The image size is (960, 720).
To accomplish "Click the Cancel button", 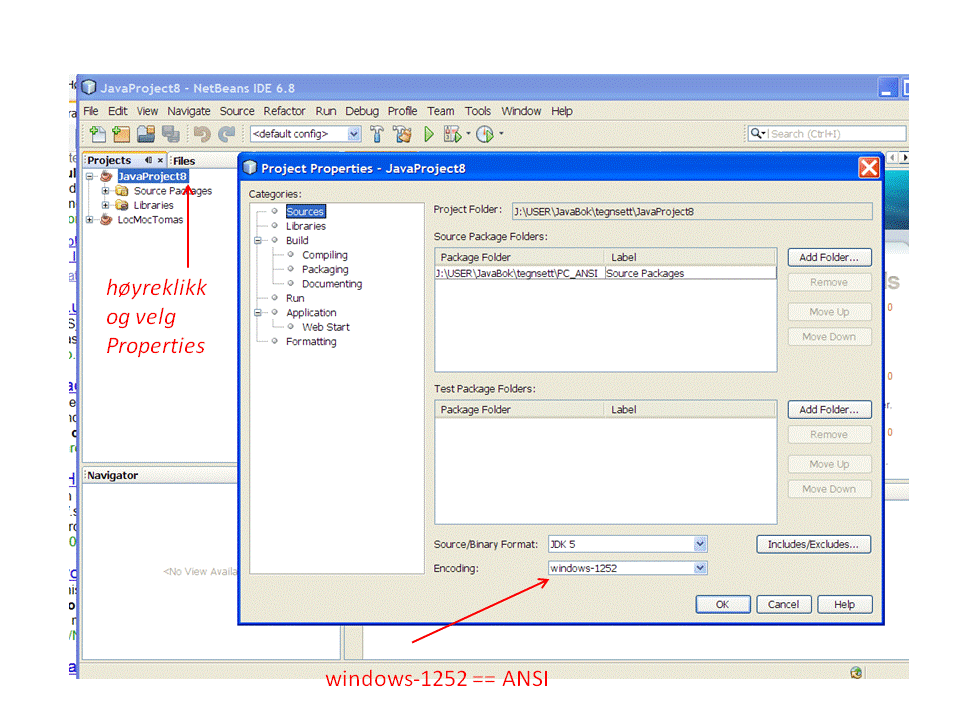I will 784,604.
